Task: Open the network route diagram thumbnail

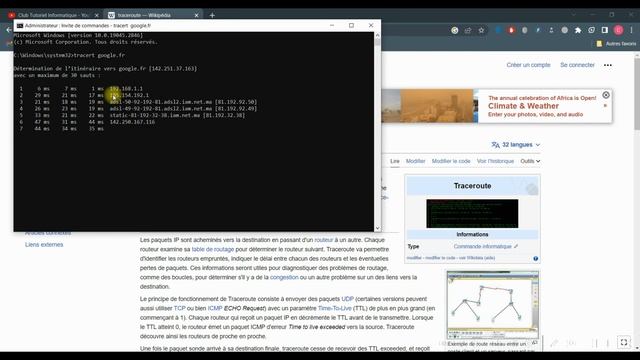Action: [x=493, y=304]
